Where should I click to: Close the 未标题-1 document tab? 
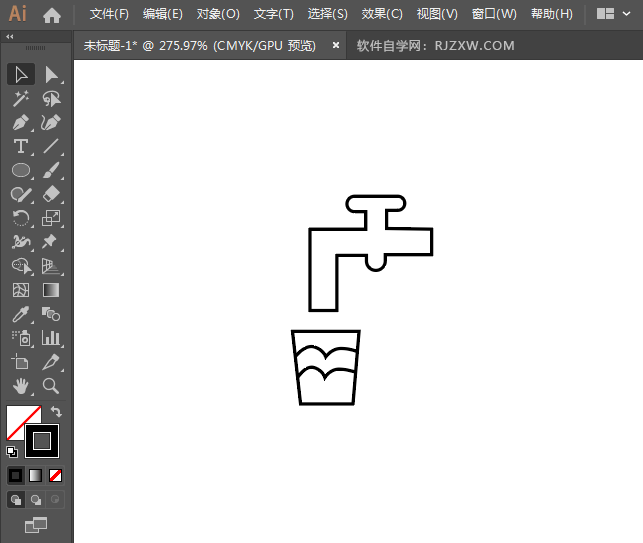coord(336,45)
